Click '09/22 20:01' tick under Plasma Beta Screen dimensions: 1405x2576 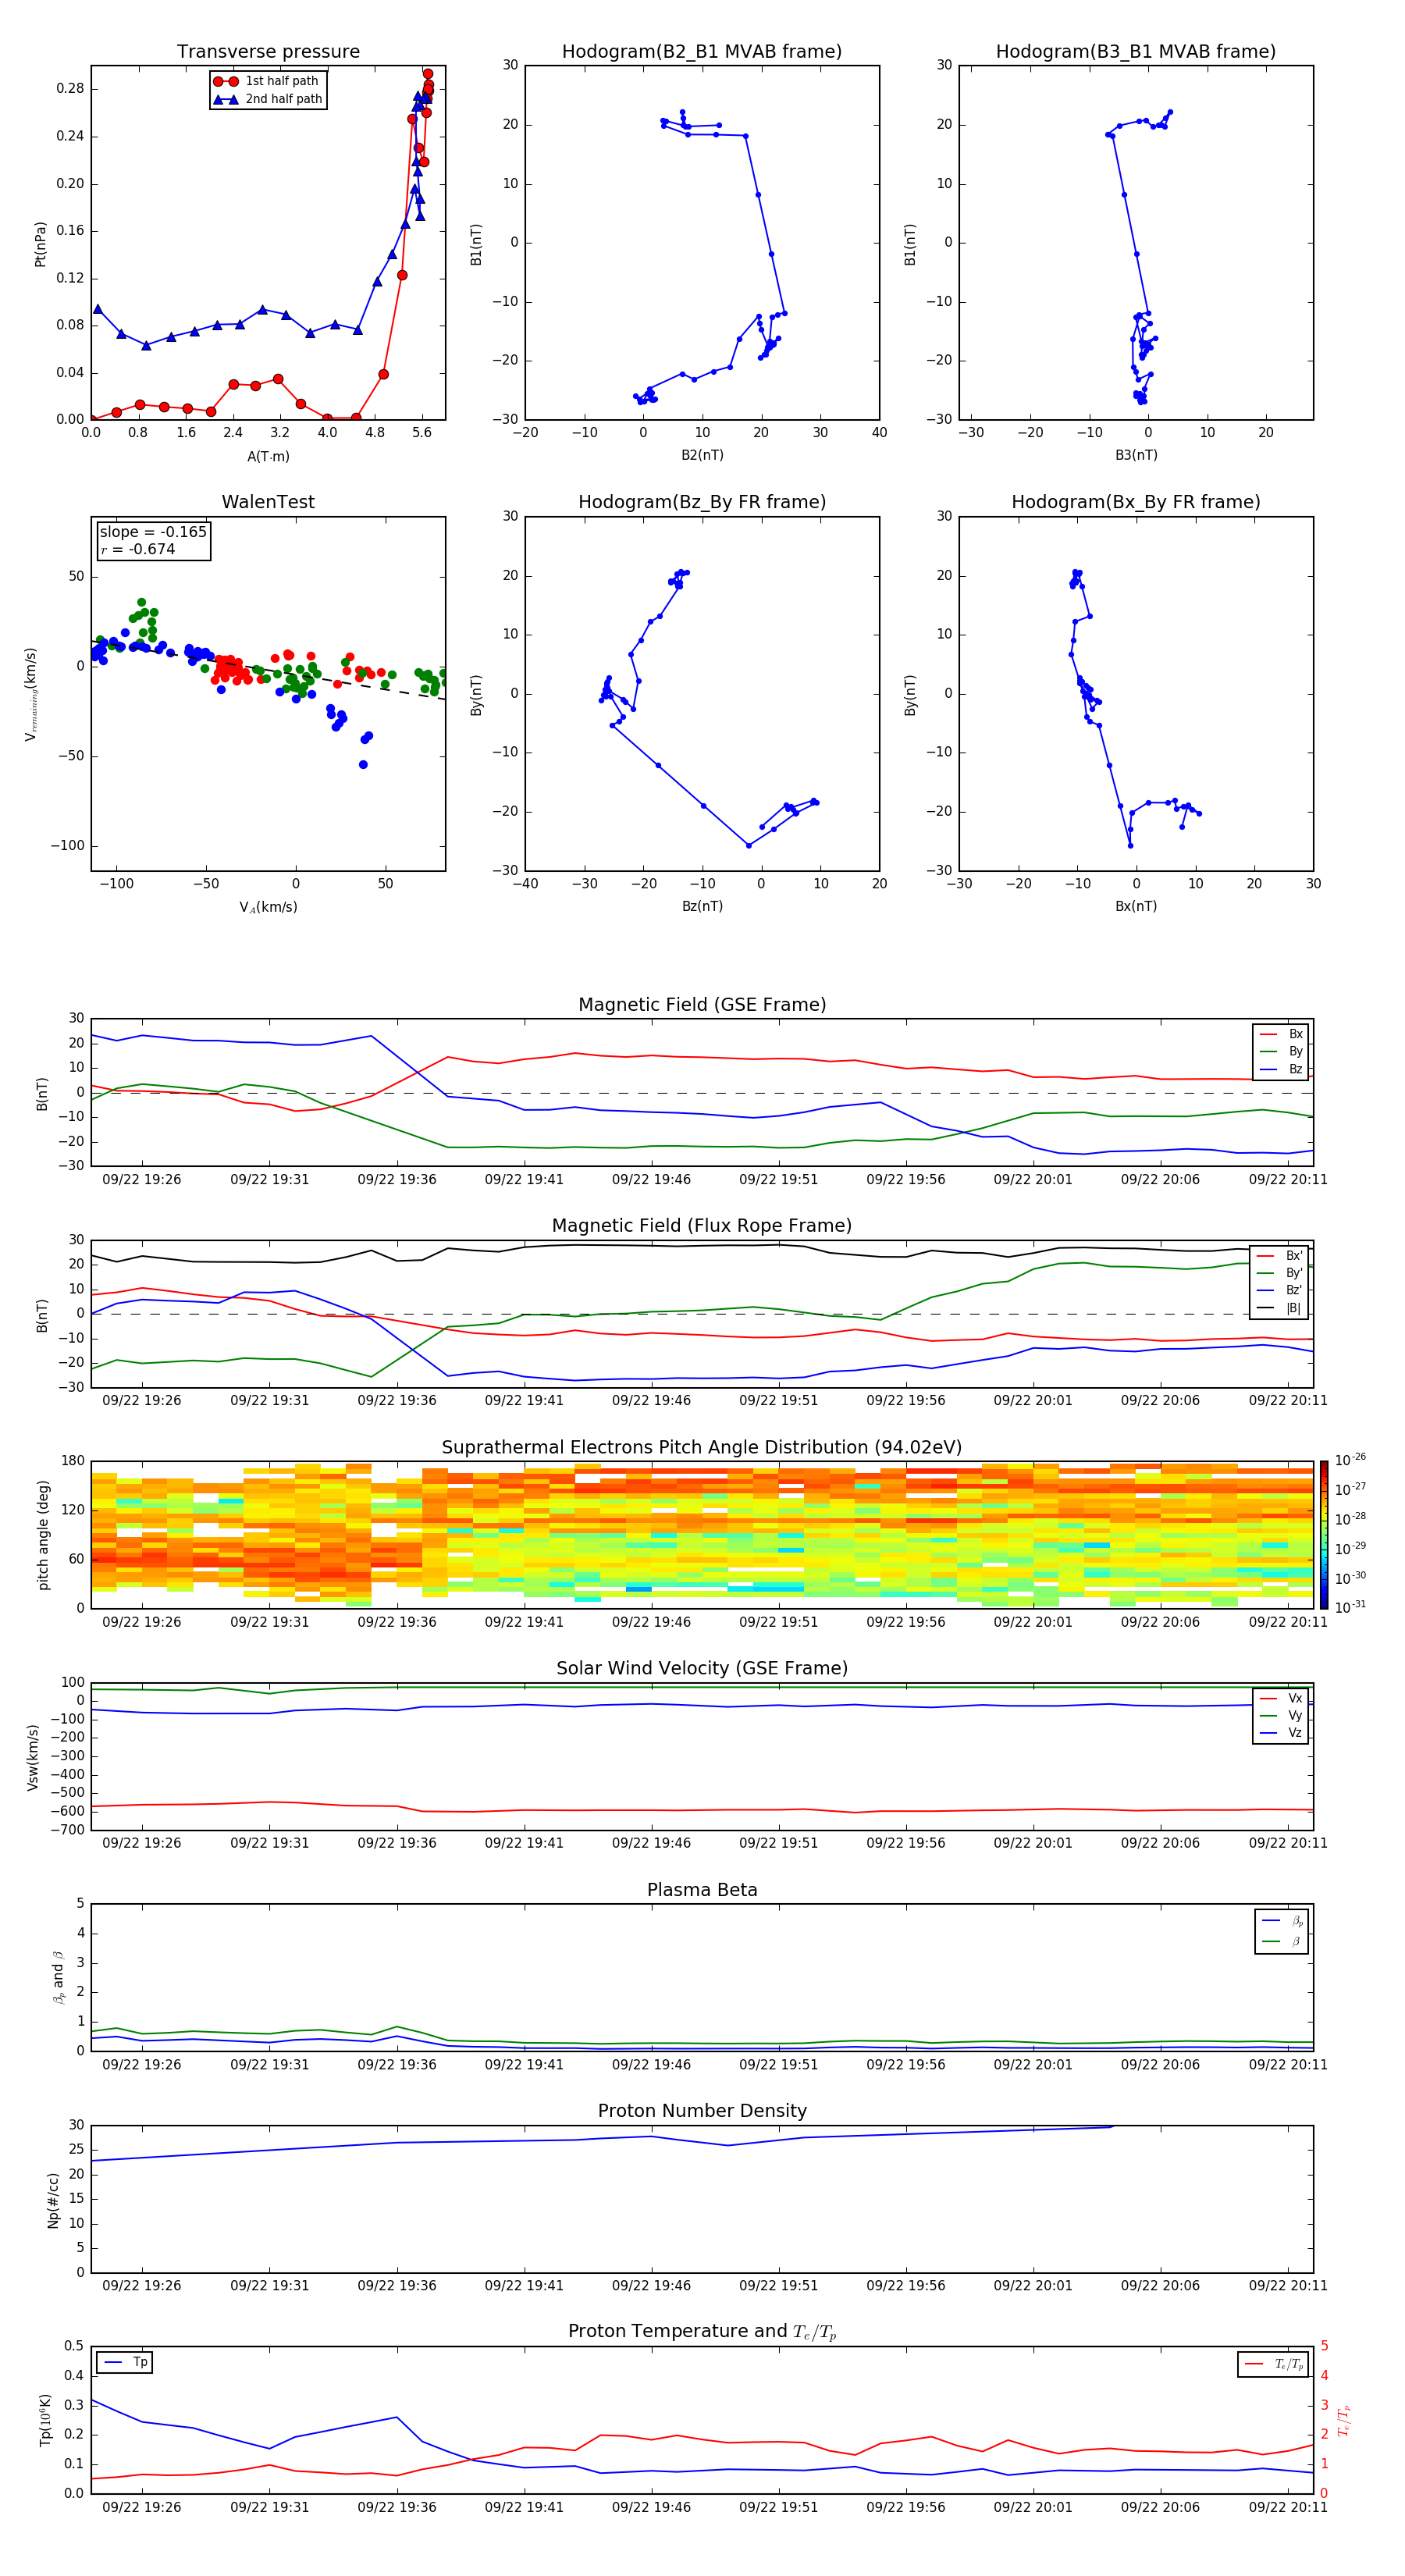(x=1033, y=2065)
